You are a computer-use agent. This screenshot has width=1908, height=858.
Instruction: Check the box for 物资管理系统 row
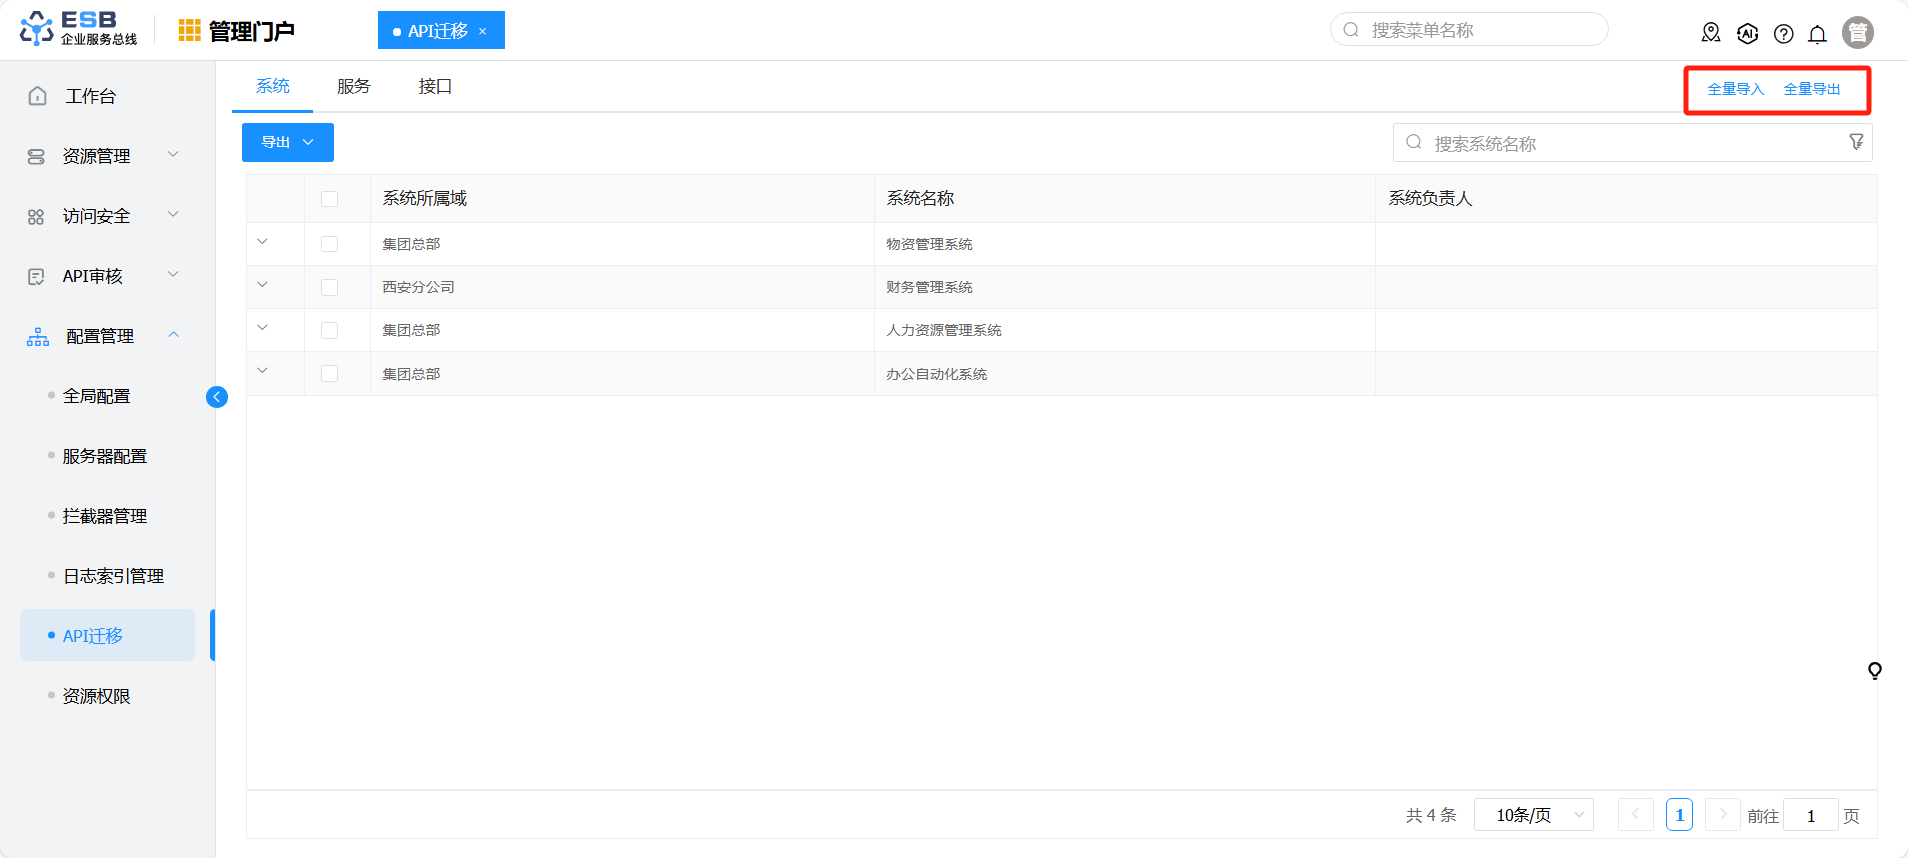pyautogui.click(x=329, y=244)
